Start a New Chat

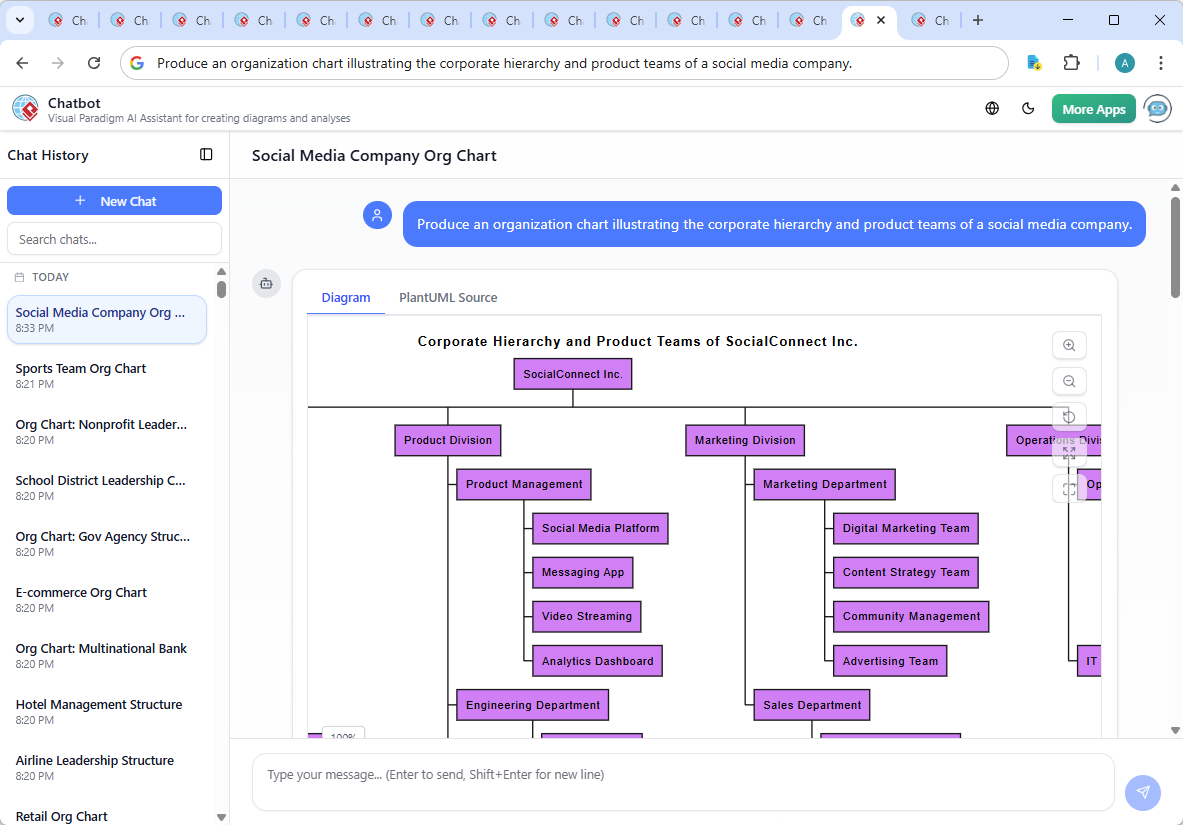coord(114,200)
